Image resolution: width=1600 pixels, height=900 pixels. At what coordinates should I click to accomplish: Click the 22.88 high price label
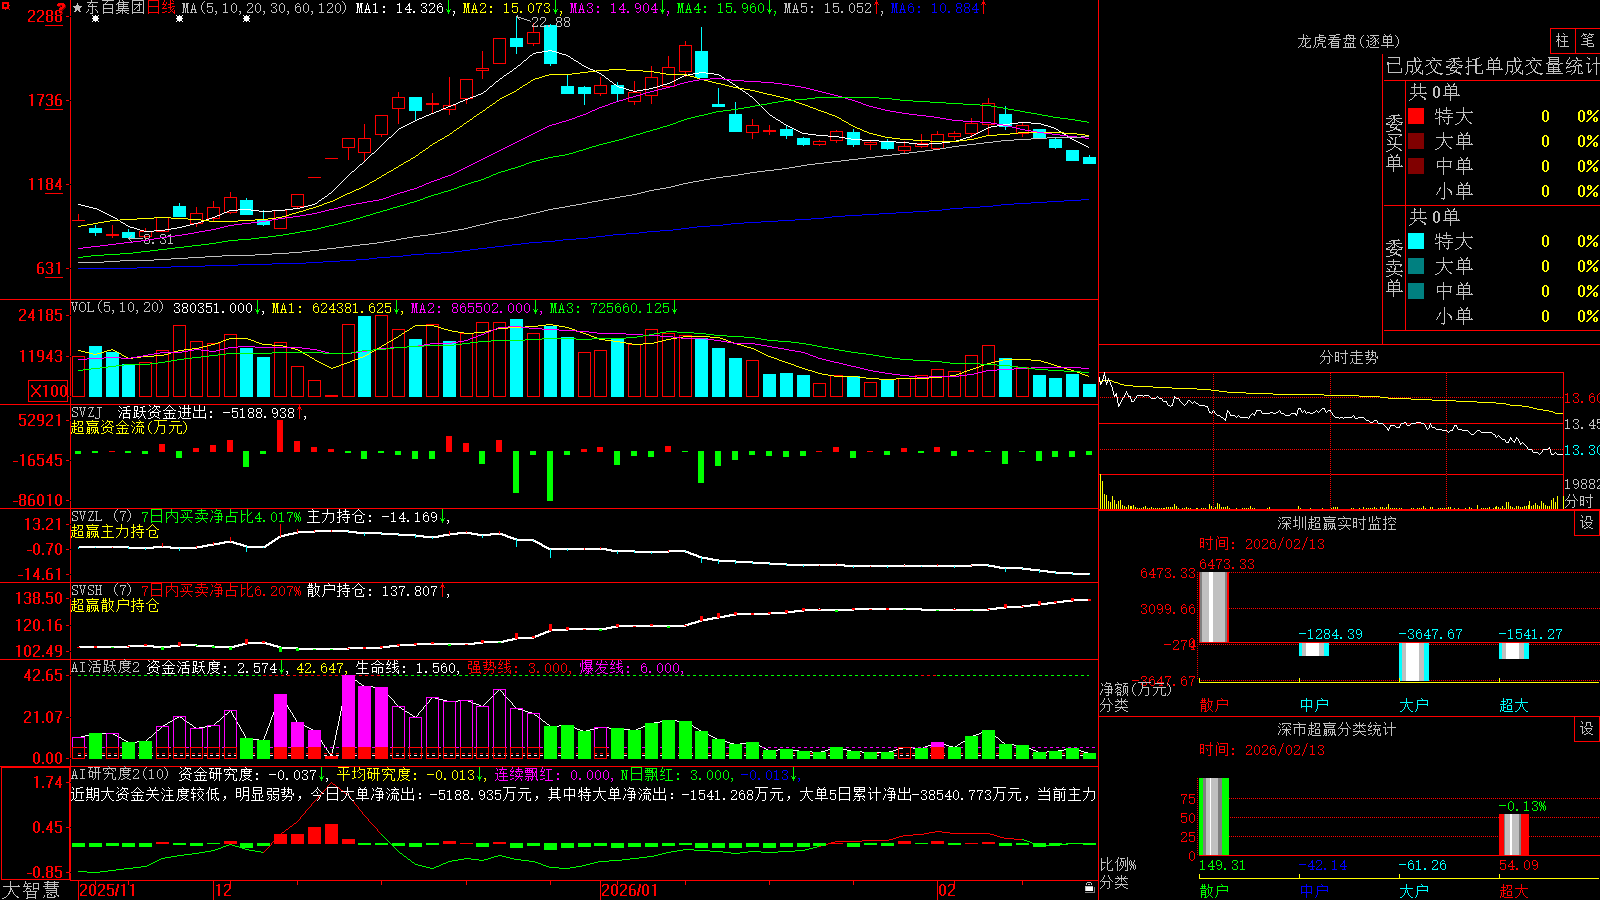pyautogui.click(x=551, y=22)
